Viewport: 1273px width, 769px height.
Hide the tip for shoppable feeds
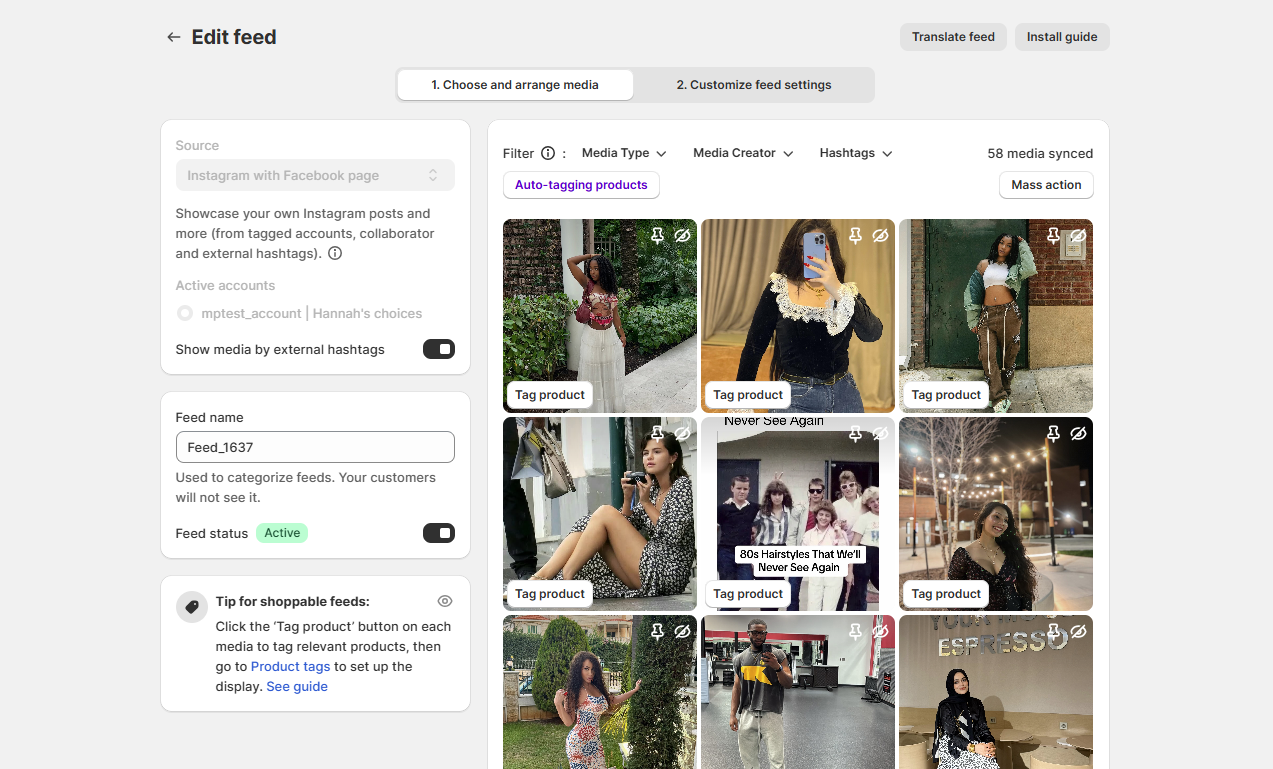click(445, 601)
